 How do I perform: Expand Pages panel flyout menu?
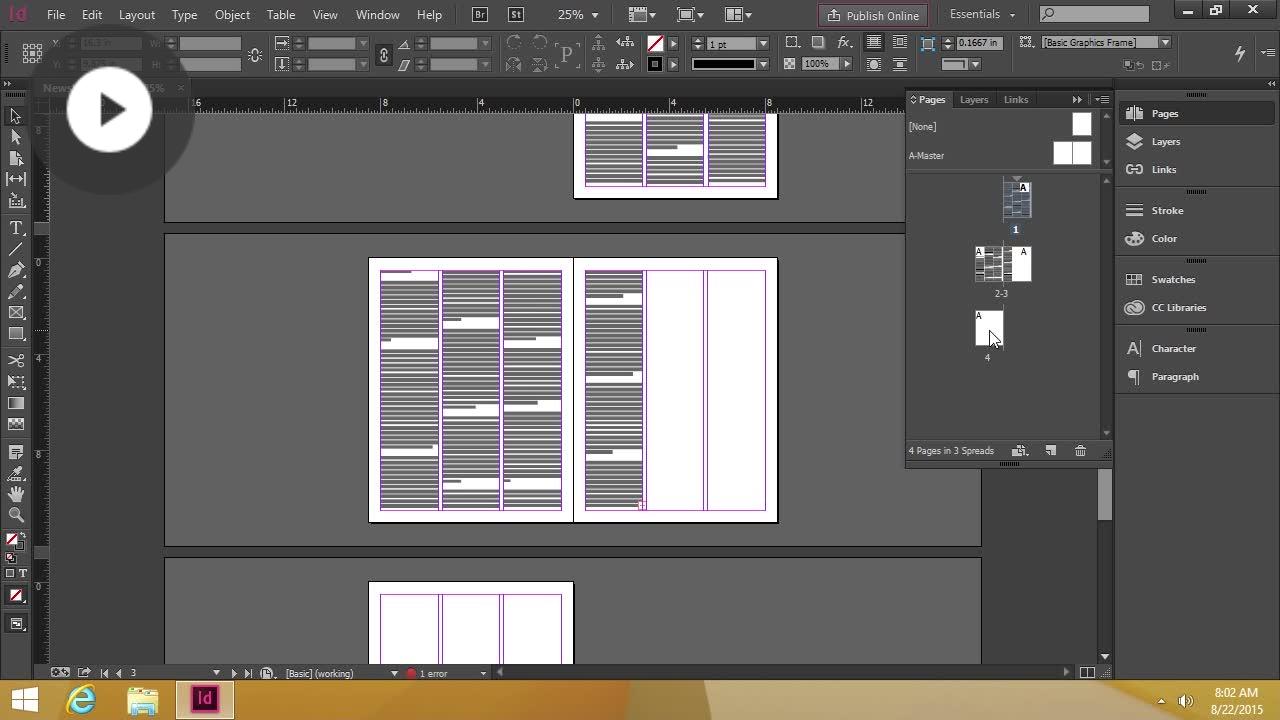[1101, 100]
